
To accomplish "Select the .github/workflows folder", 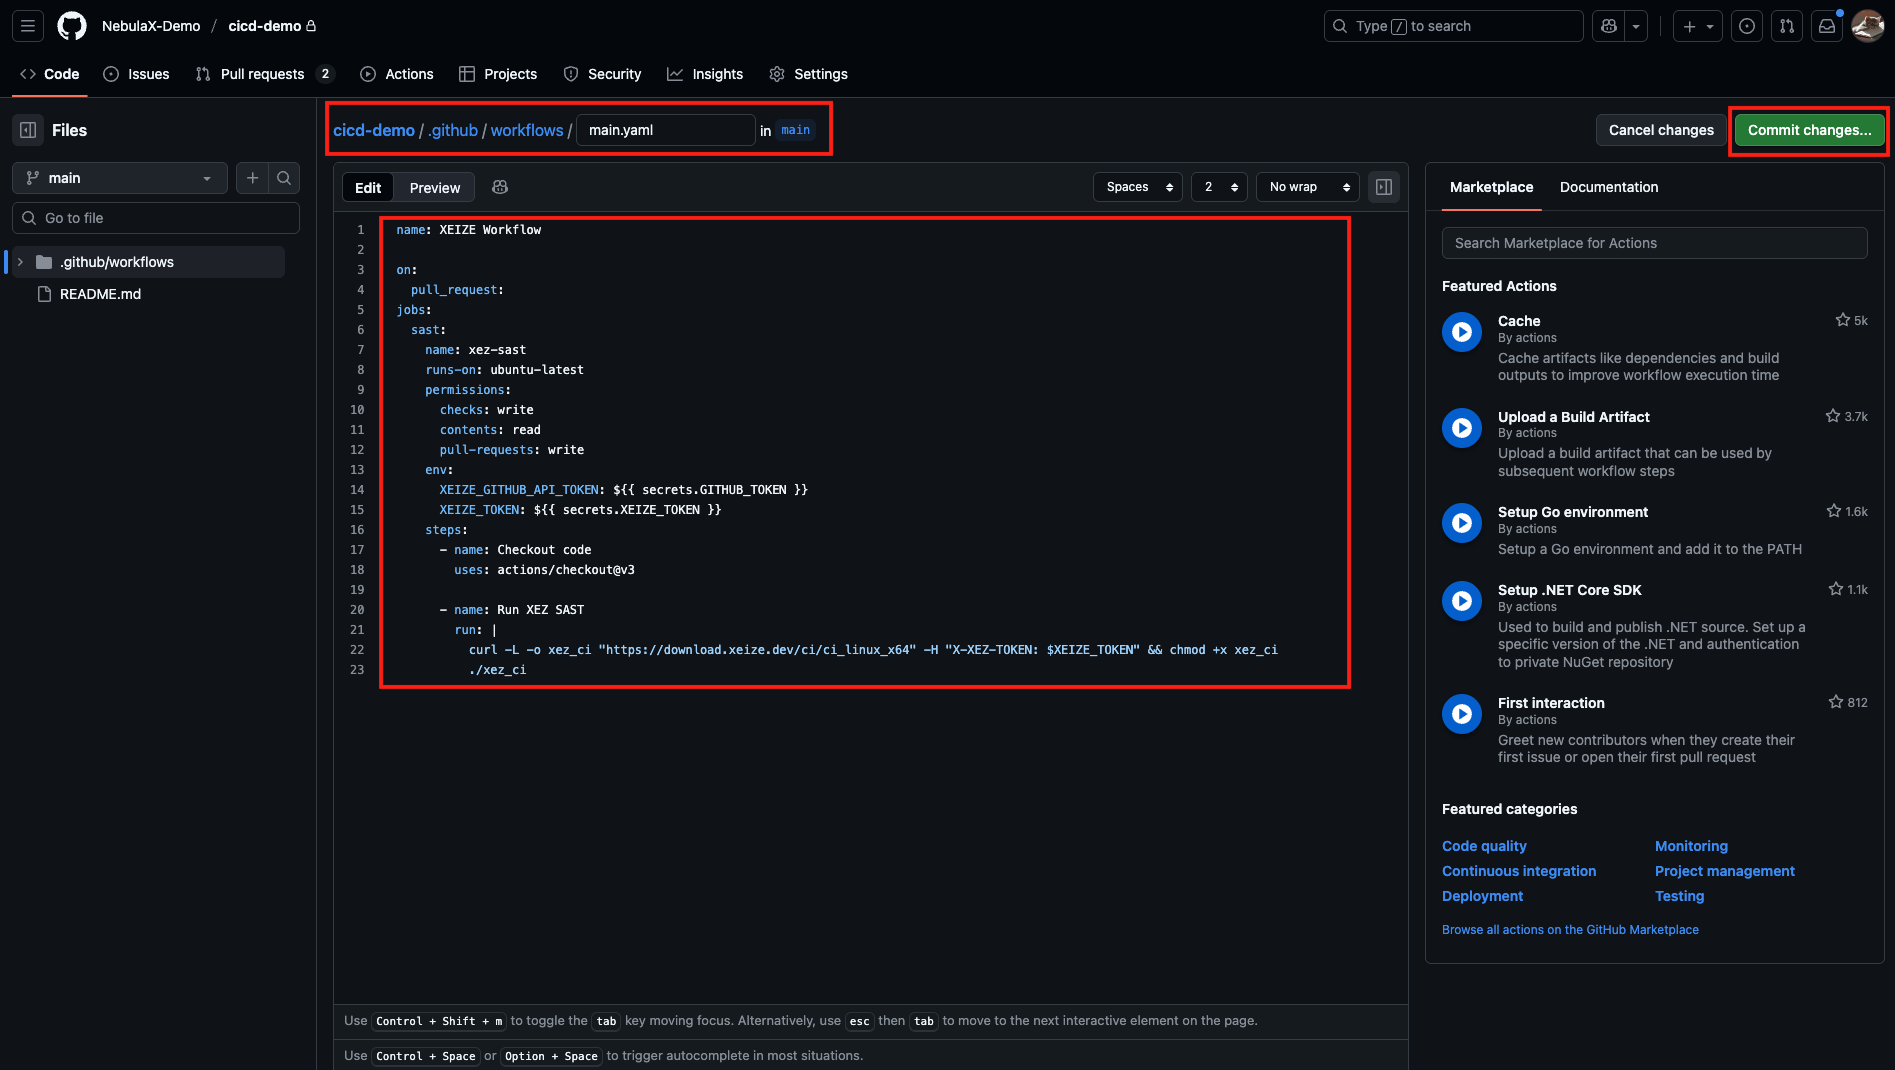I will [117, 262].
